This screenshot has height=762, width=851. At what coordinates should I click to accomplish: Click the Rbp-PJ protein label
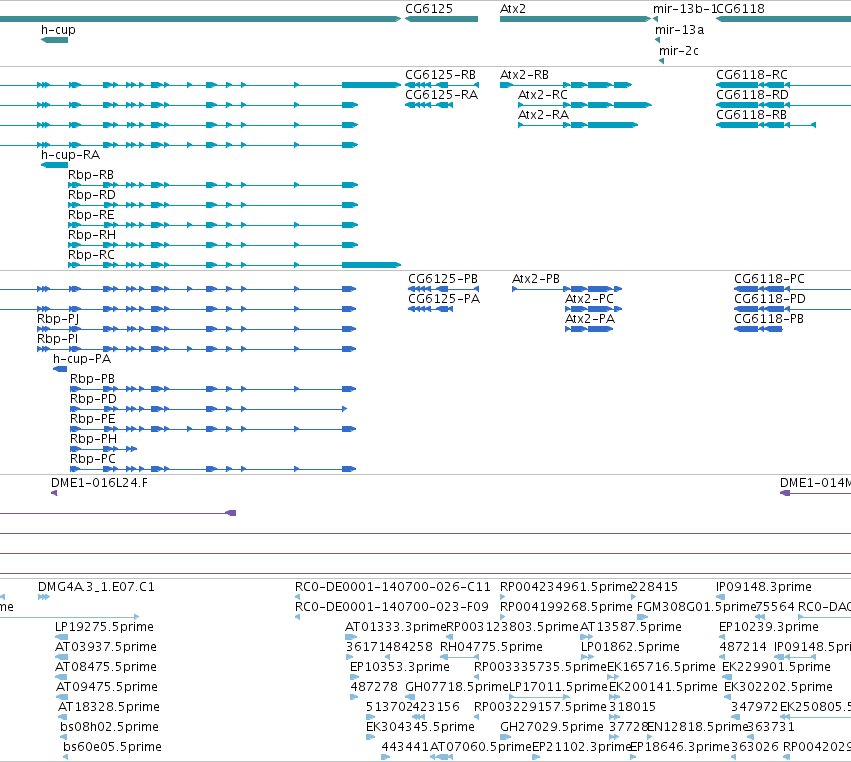(58, 319)
